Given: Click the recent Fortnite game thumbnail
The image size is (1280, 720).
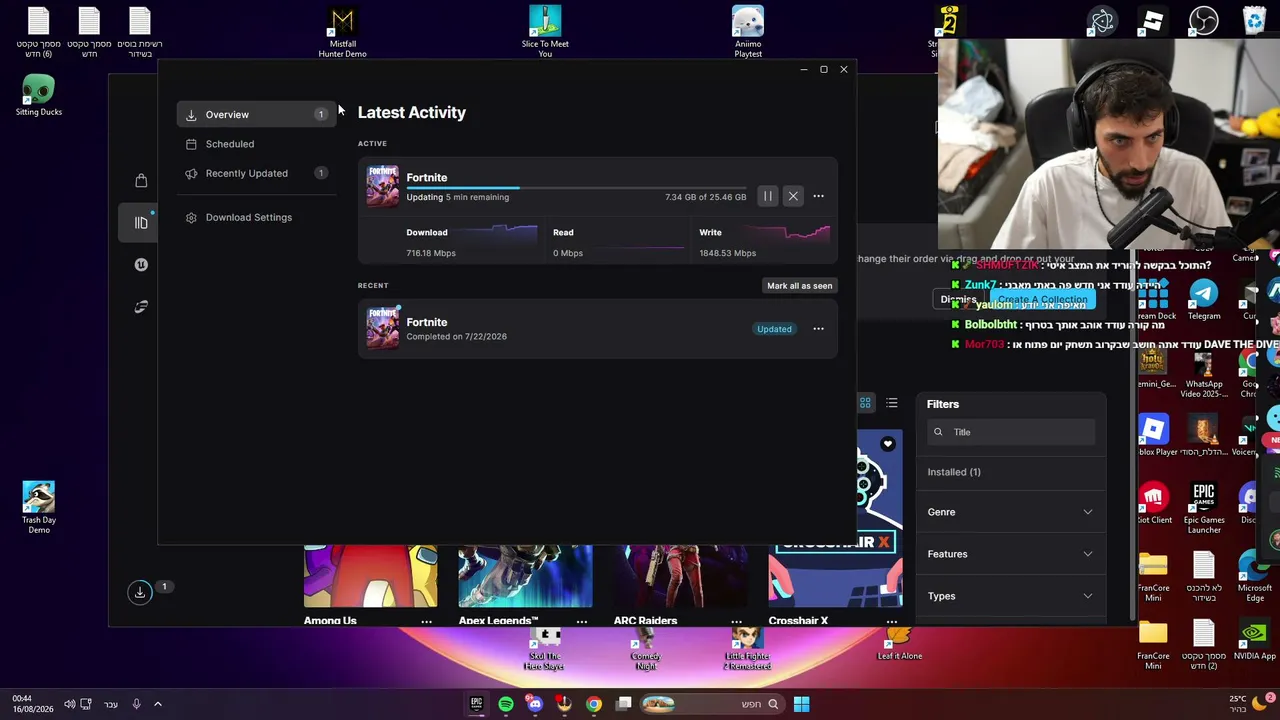Looking at the screenshot, I should [x=382, y=328].
